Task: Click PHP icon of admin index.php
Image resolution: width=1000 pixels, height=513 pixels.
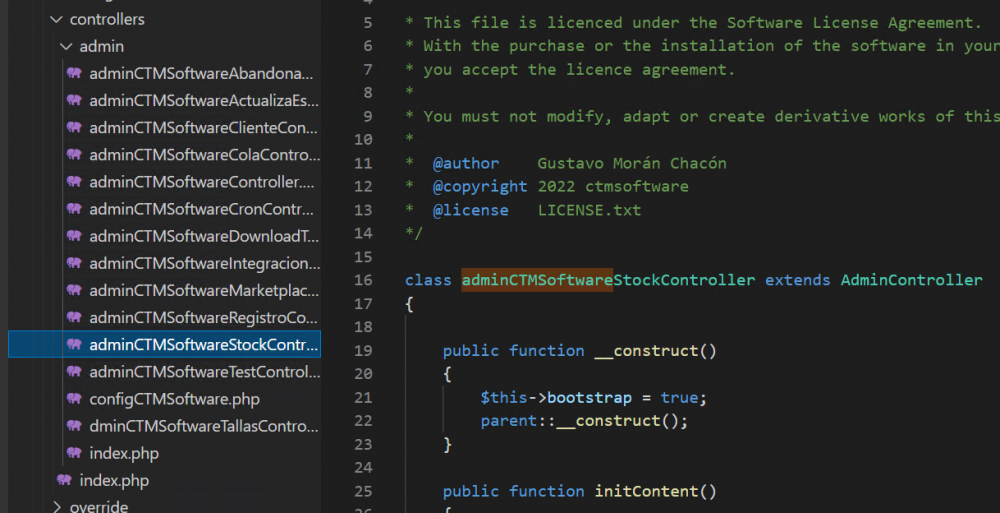Action: (x=74, y=452)
